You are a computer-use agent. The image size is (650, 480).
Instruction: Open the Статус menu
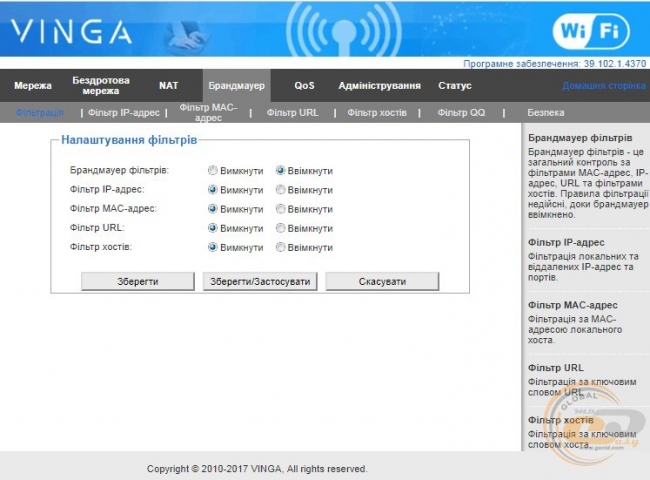455,86
